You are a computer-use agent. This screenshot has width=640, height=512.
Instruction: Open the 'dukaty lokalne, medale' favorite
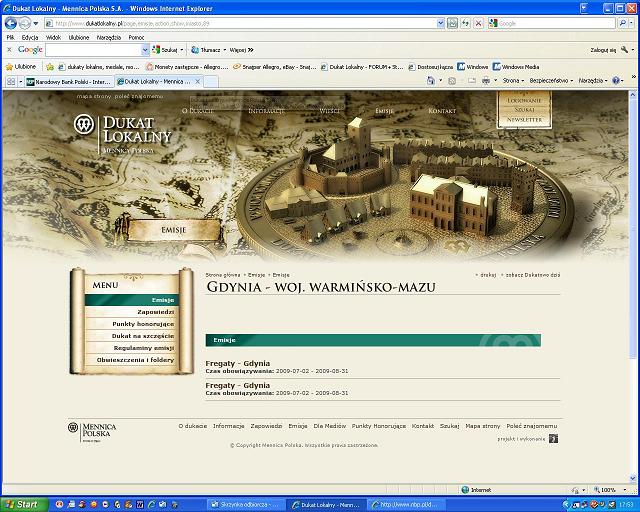tap(98, 67)
